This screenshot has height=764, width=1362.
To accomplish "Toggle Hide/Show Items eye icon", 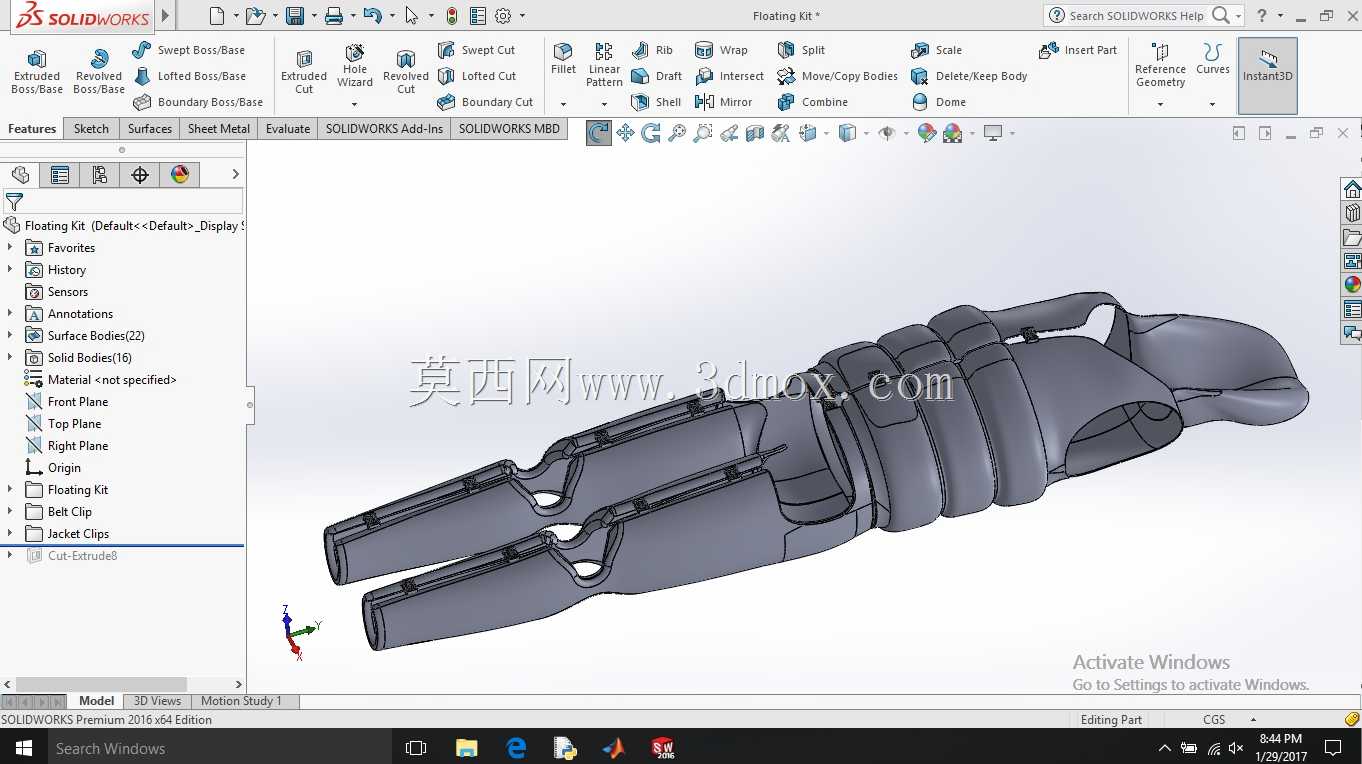I will [886, 133].
